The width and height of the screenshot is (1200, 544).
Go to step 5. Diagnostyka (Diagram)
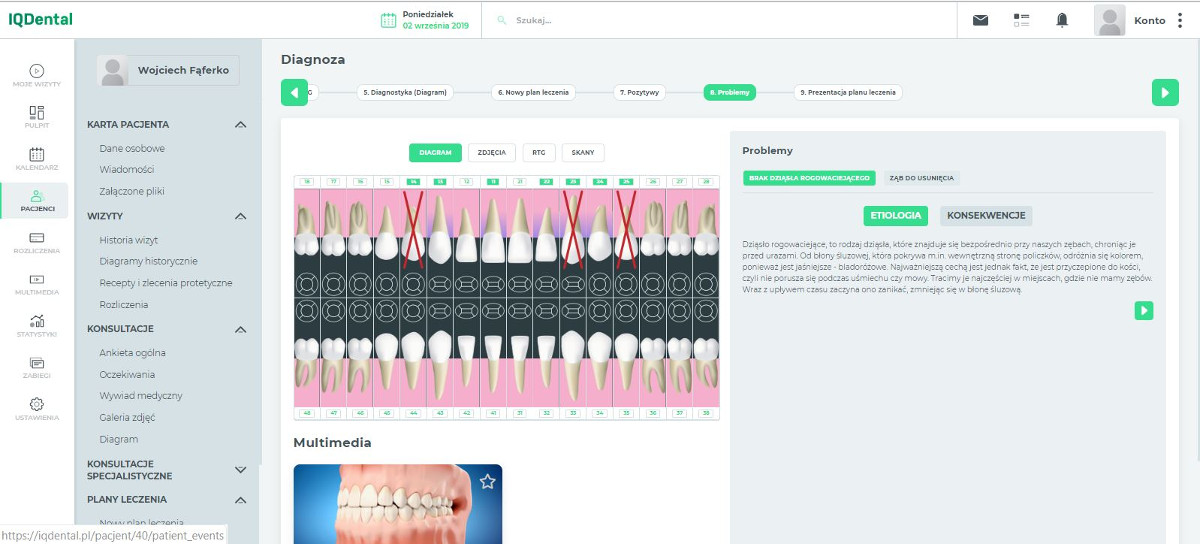(405, 92)
